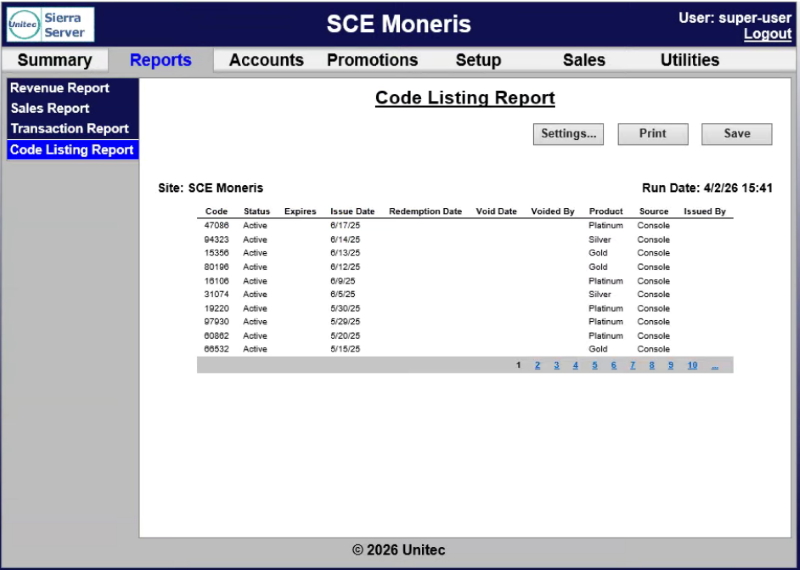The image size is (800, 570).
Task: Click the Issue Date column header
Action: click(x=353, y=211)
